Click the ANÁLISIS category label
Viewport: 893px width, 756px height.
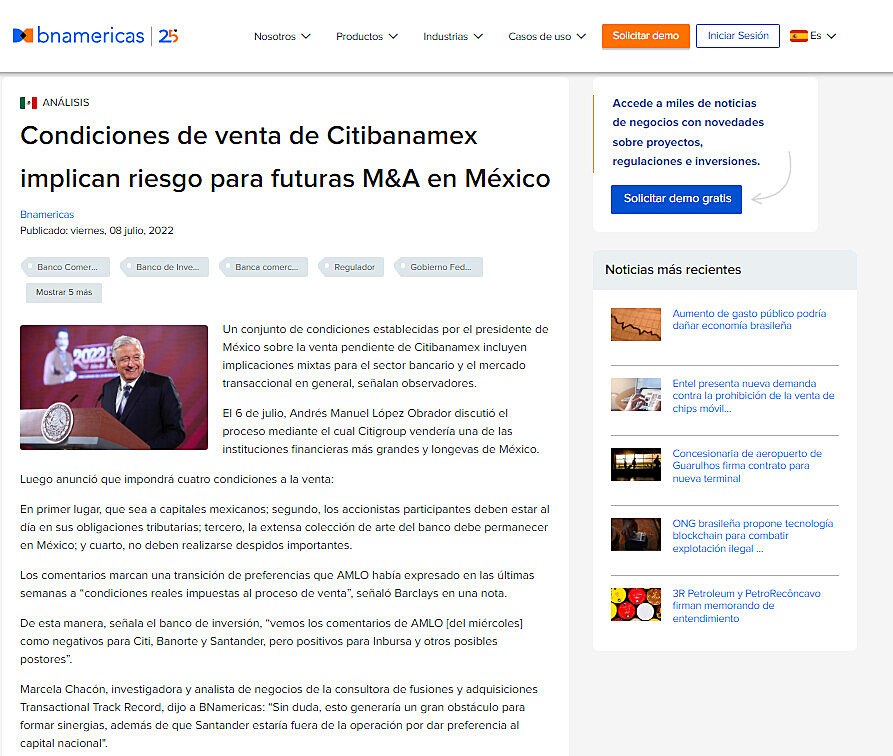pos(65,103)
